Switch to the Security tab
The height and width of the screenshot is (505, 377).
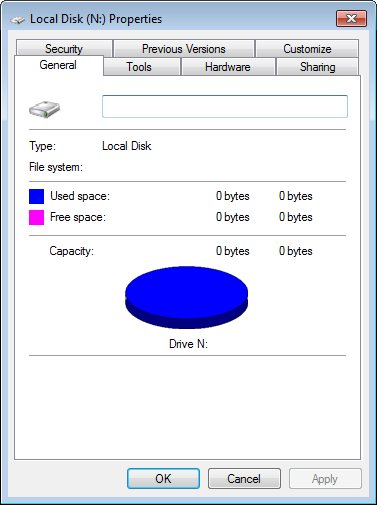click(64, 49)
